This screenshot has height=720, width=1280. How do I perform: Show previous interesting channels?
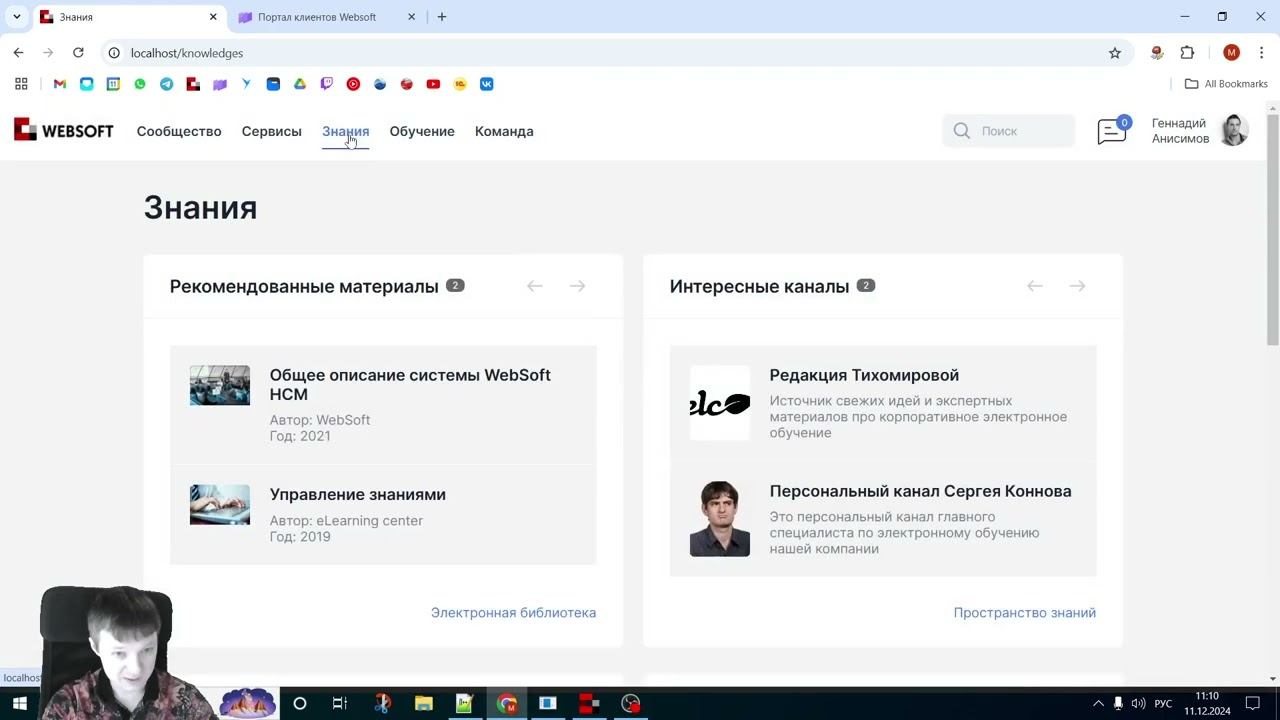(x=1035, y=286)
